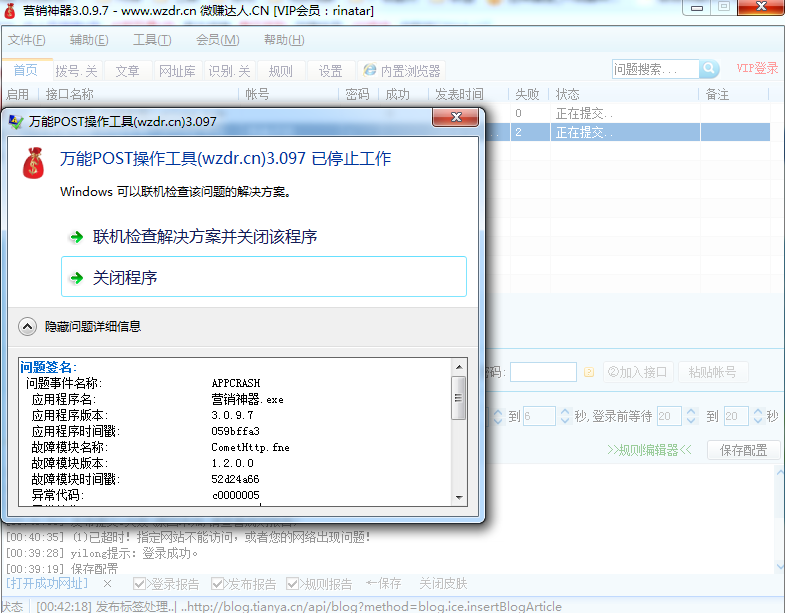Click spinner of last 20 seconds field
Viewport: 785px width, 613px height.
coord(757,416)
